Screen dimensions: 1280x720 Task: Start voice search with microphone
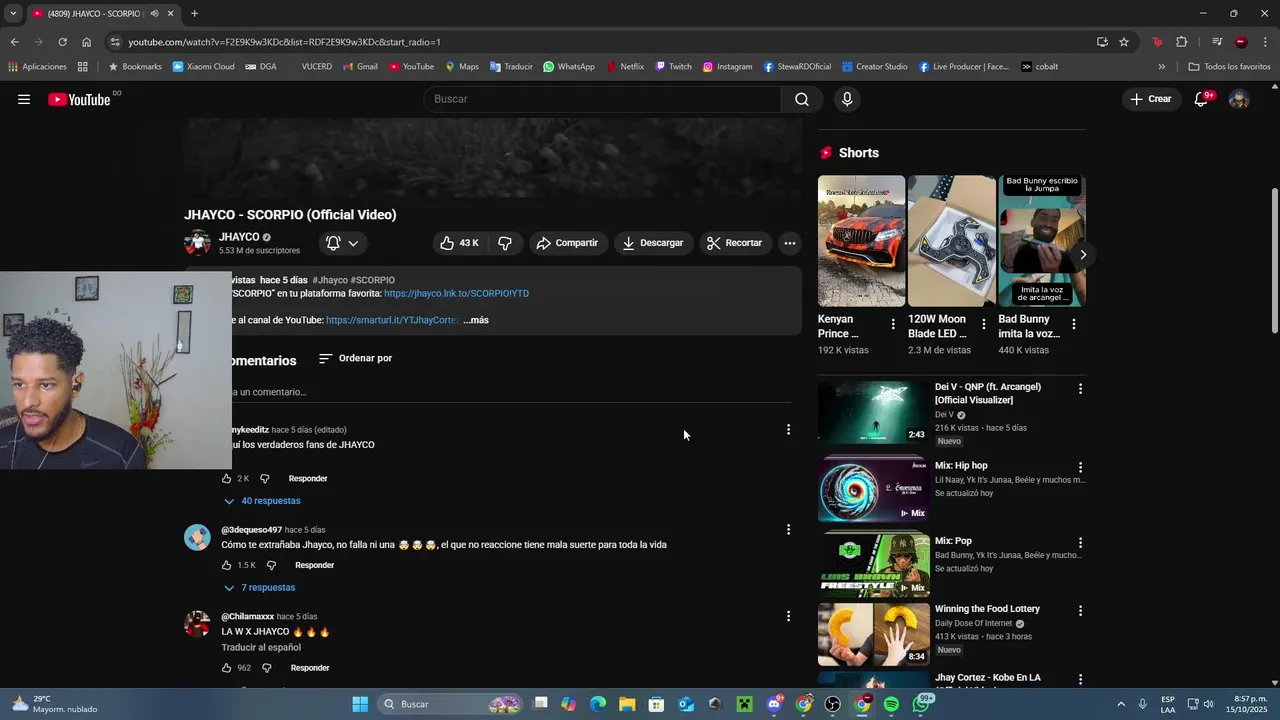click(847, 99)
